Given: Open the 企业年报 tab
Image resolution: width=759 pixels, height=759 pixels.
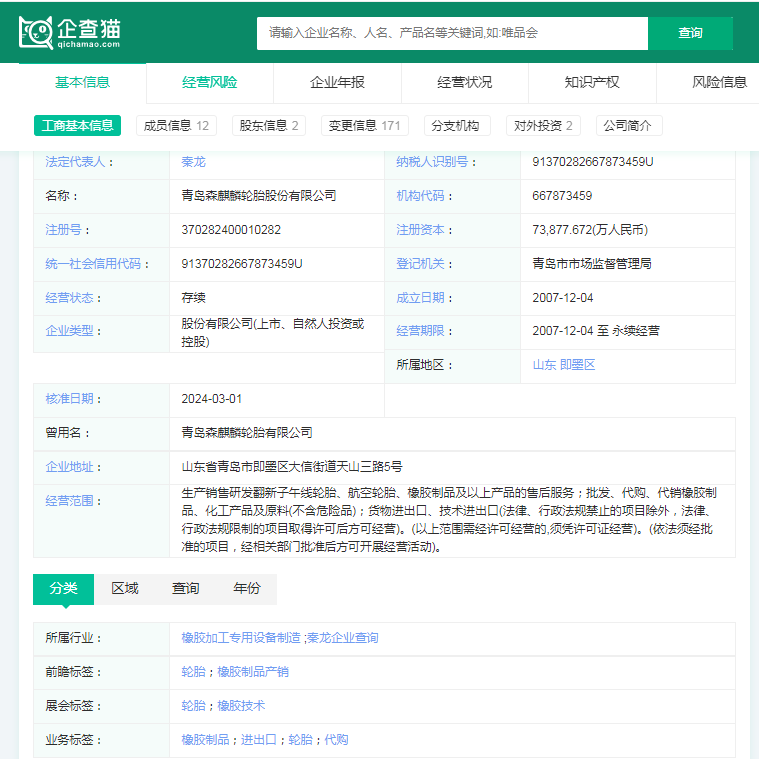Looking at the screenshot, I should pyautogui.click(x=337, y=82).
